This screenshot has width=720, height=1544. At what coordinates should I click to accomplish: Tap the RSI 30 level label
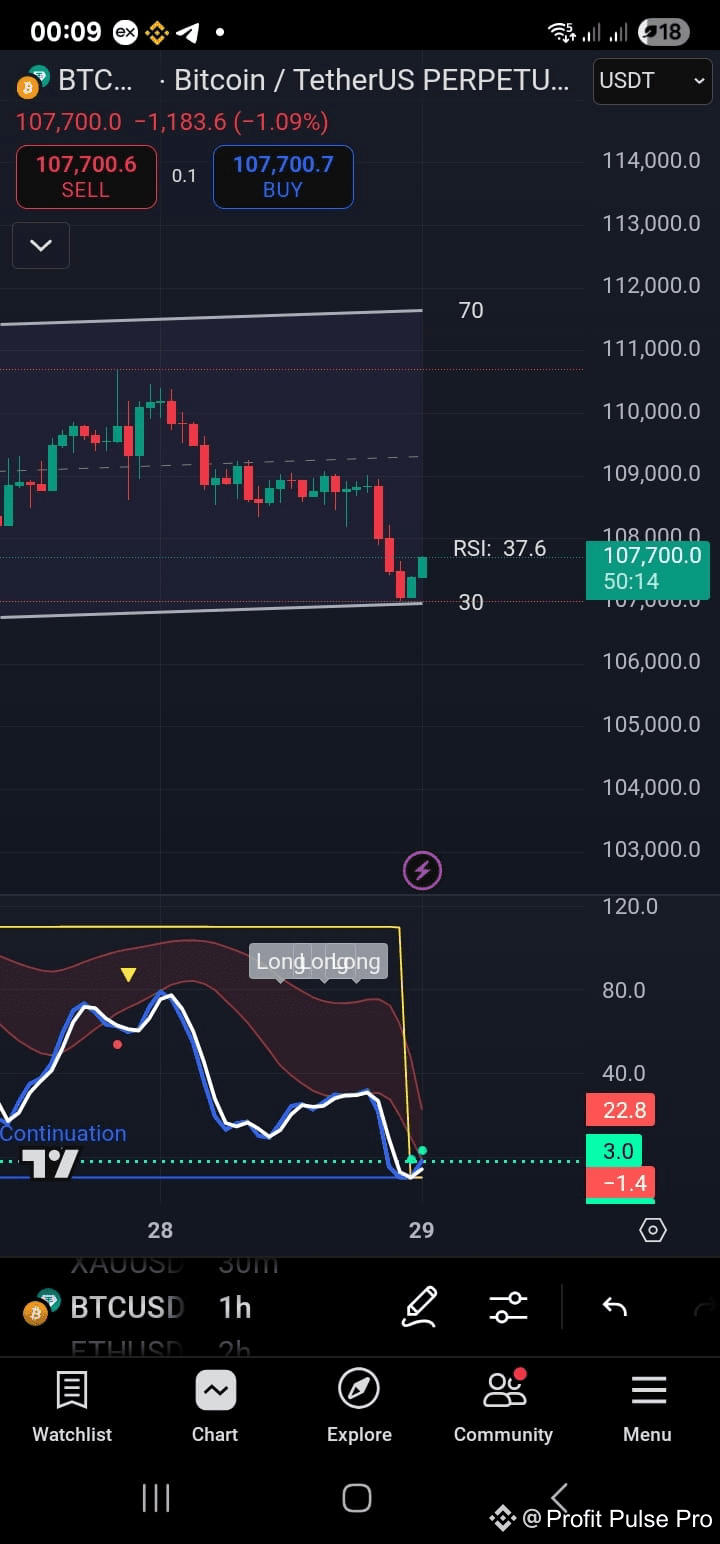pos(471,602)
